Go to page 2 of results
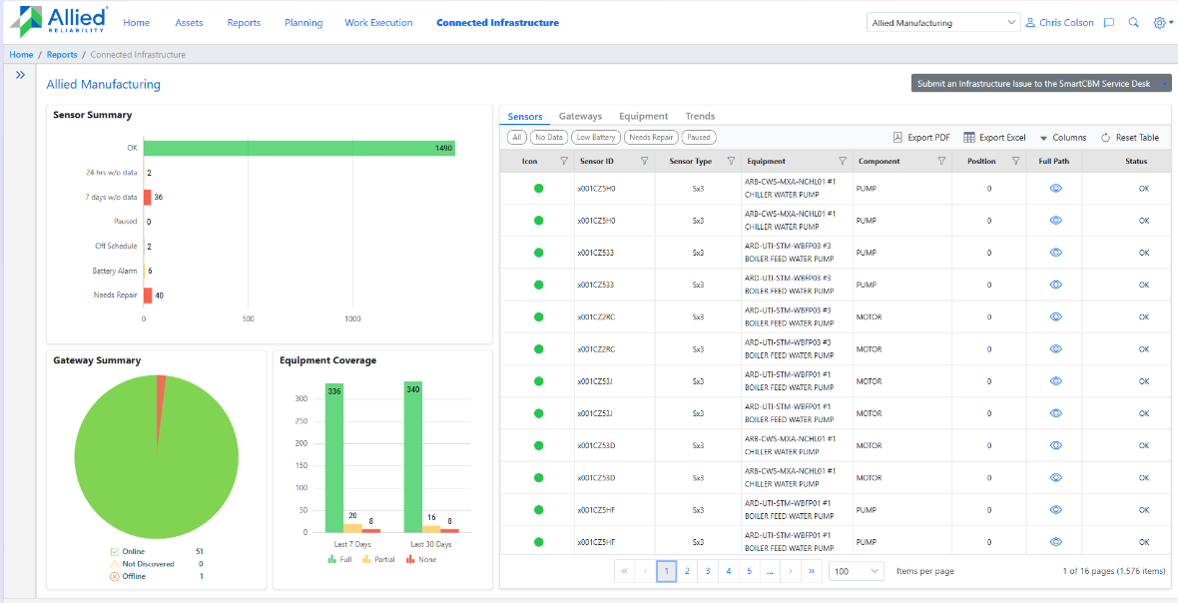1178x603 pixels. coord(687,571)
